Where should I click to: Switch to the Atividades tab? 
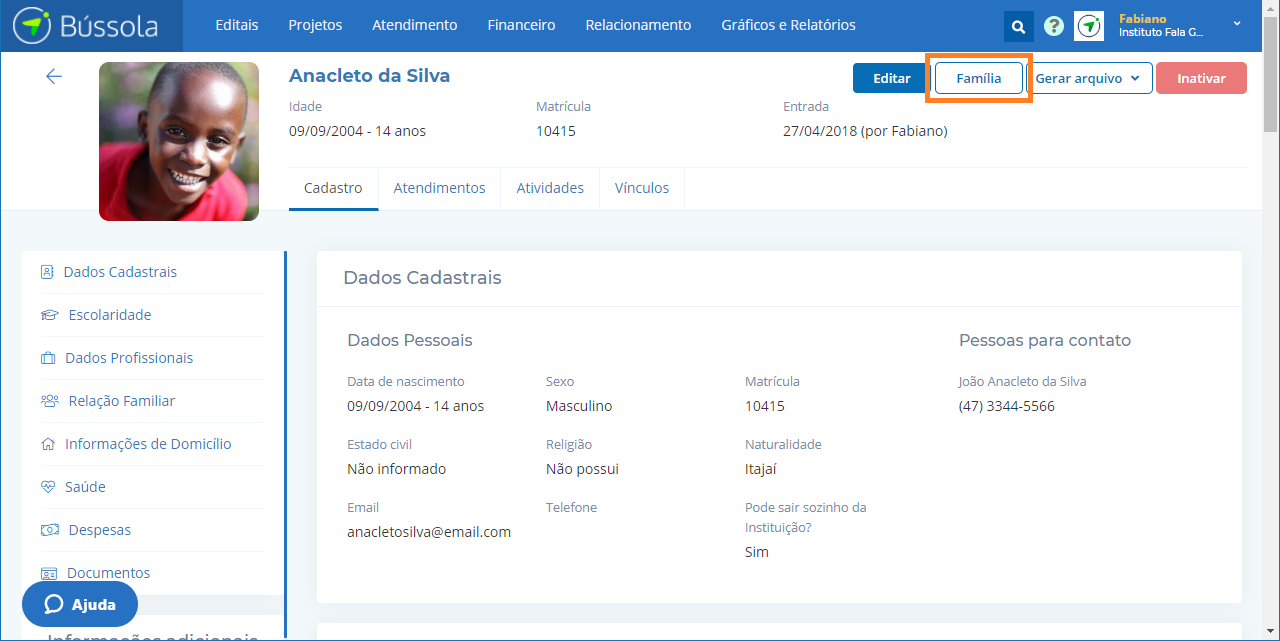550,188
